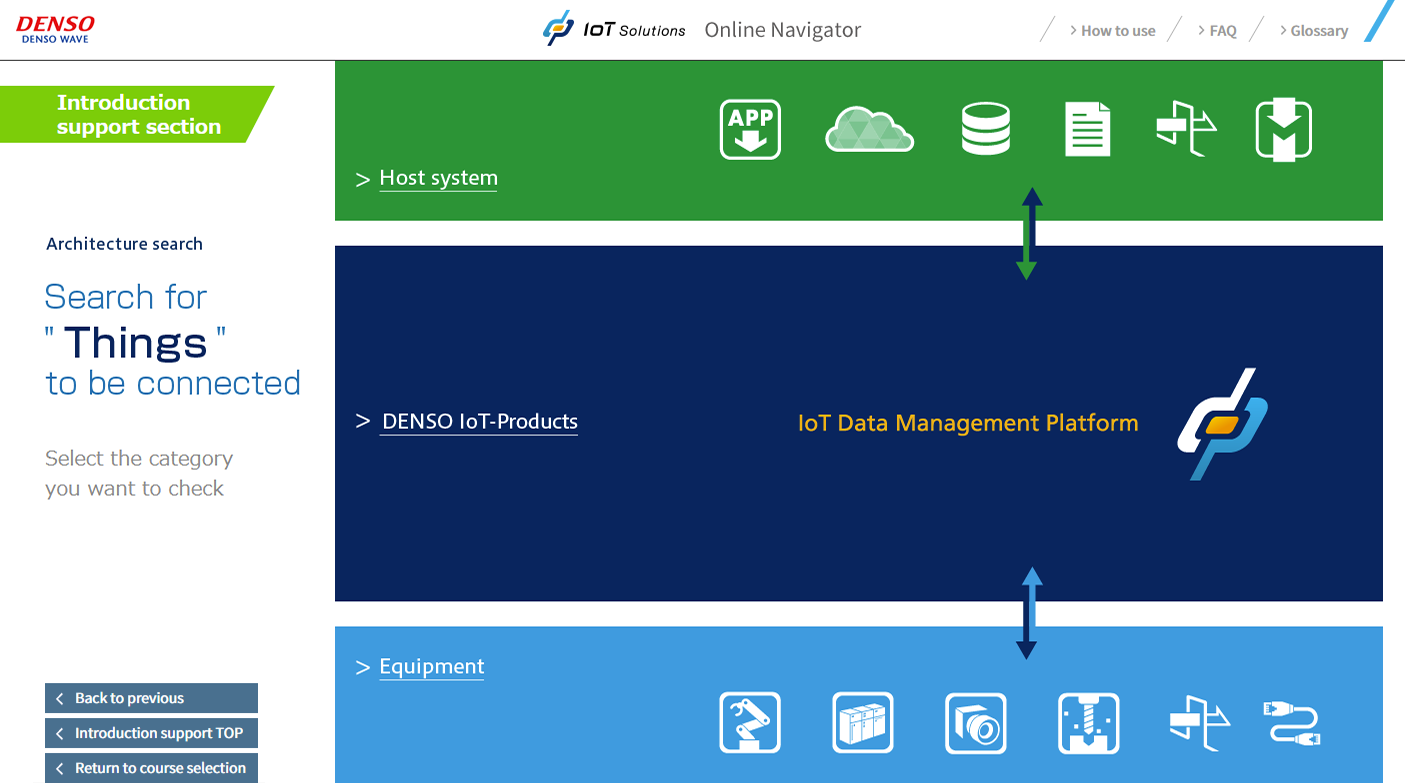Select the robot arm icon in Equipment

750,723
